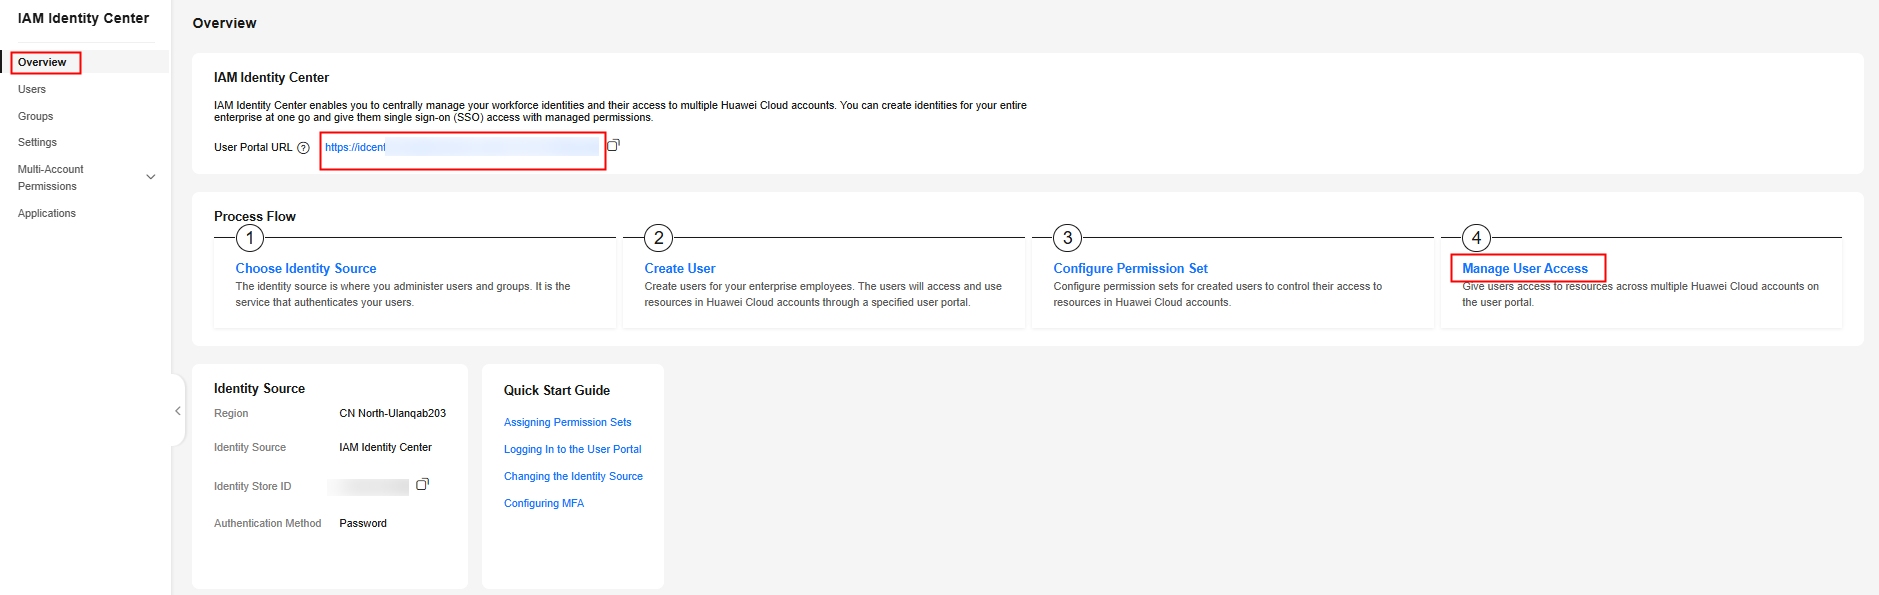Open the Create User step
The height and width of the screenshot is (595, 1879).
click(x=680, y=268)
